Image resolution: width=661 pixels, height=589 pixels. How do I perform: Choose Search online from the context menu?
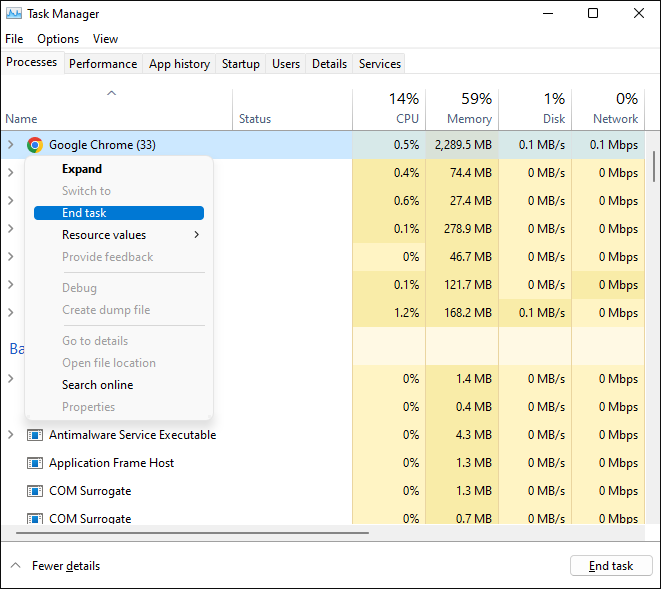pos(97,385)
